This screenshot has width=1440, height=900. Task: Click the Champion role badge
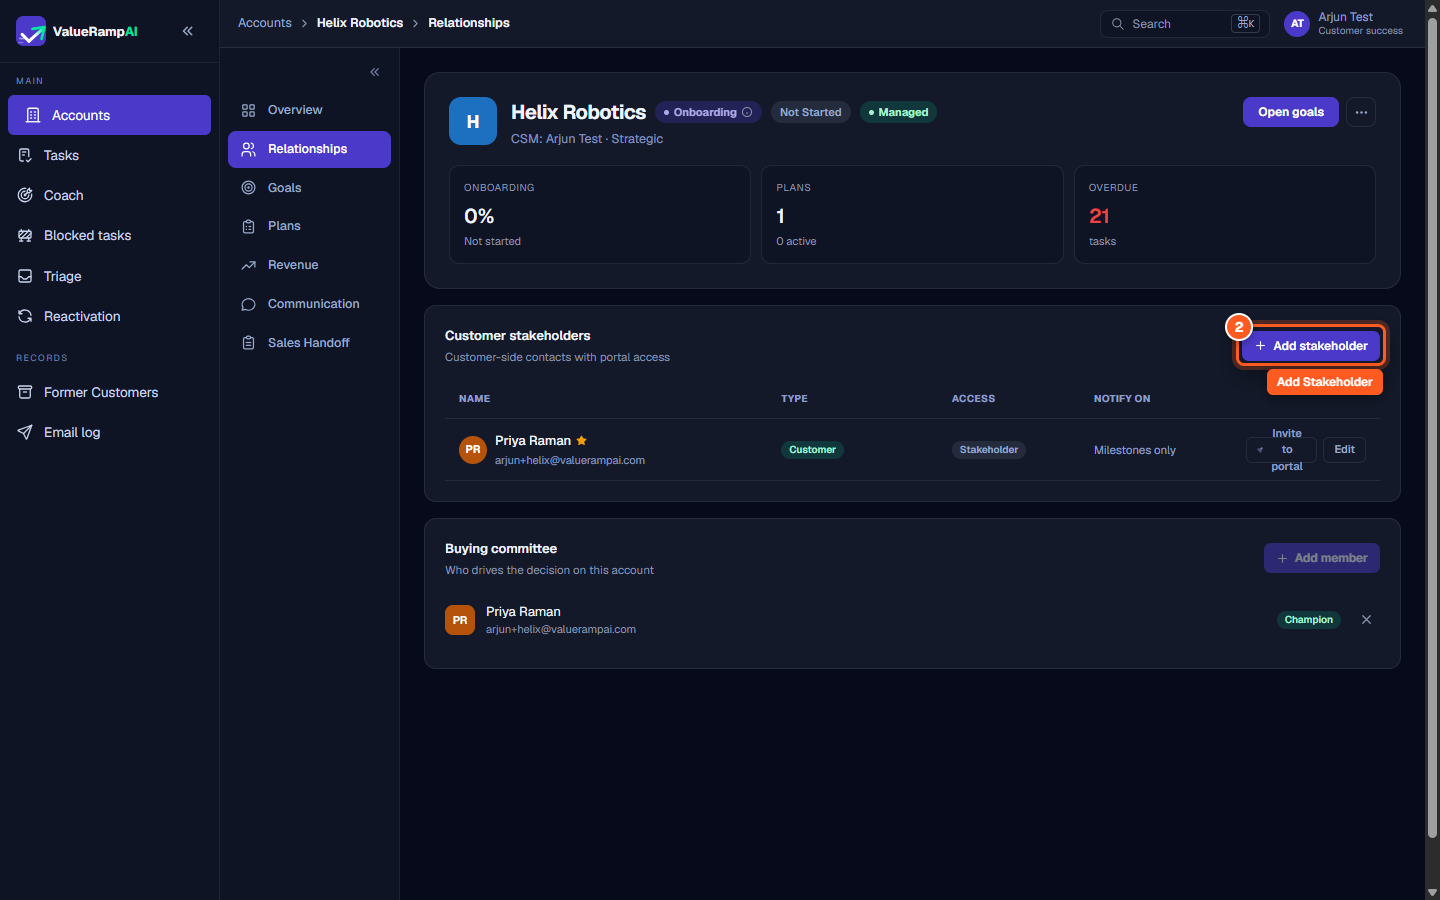tap(1309, 620)
